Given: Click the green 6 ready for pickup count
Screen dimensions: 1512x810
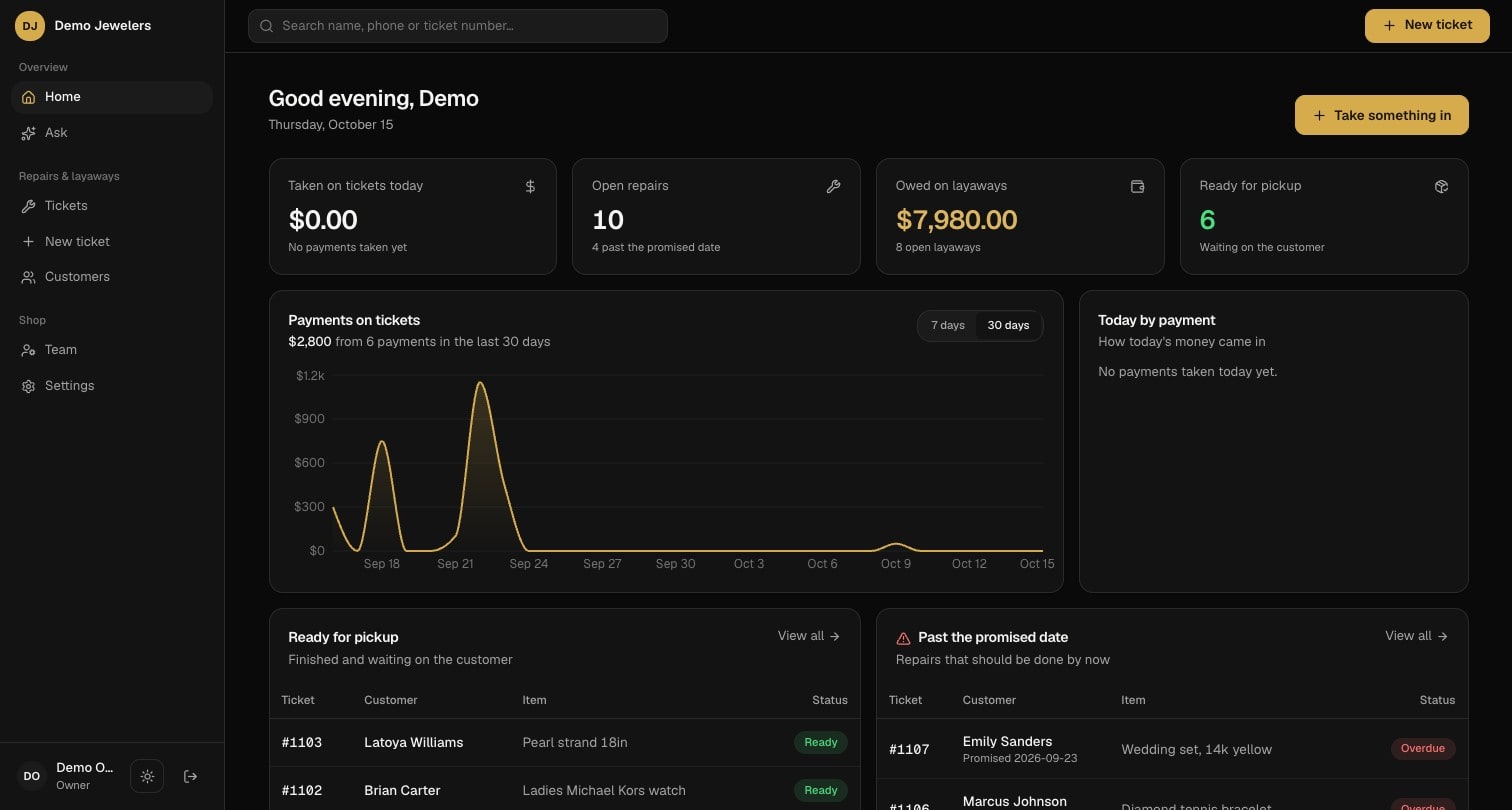Looking at the screenshot, I should (x=1208, y=220).
